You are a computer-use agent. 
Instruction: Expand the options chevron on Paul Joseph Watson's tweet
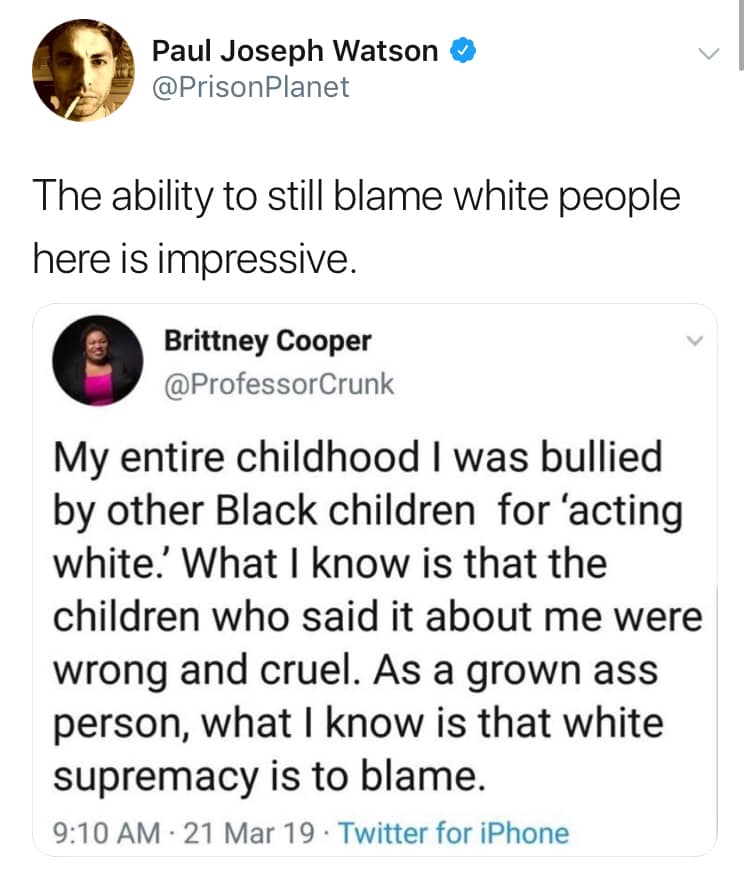click(708, 53)
